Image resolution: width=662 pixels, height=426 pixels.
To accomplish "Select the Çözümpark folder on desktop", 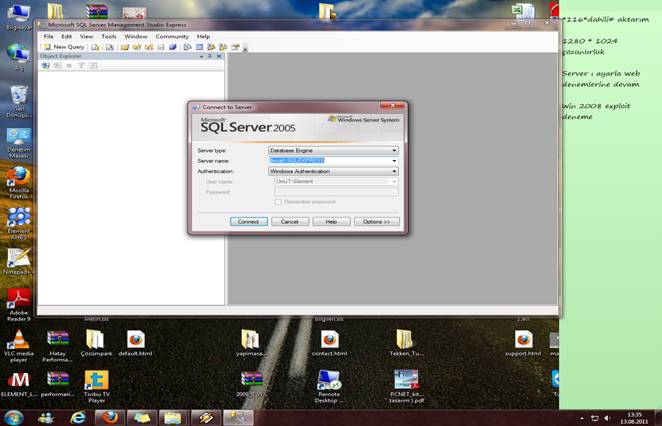I will point(96,343).
